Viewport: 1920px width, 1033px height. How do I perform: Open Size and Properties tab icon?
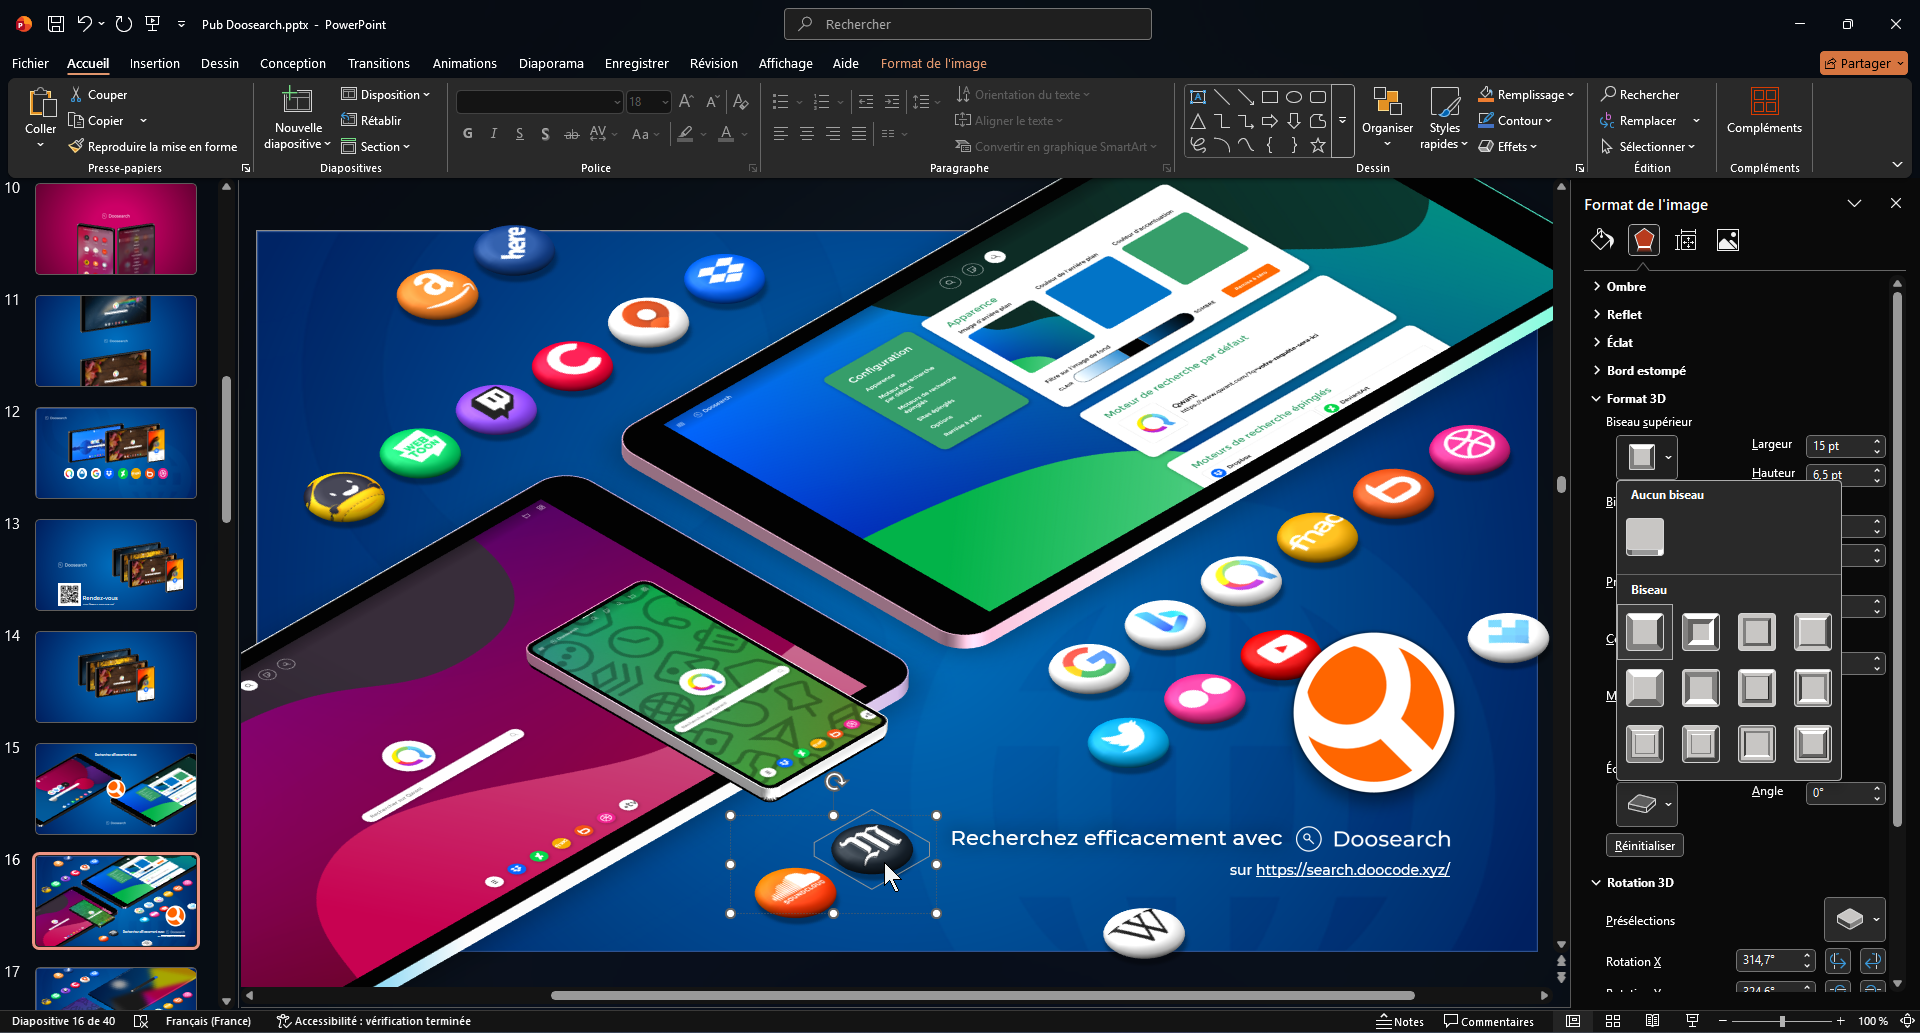(x=1686, y=240)
